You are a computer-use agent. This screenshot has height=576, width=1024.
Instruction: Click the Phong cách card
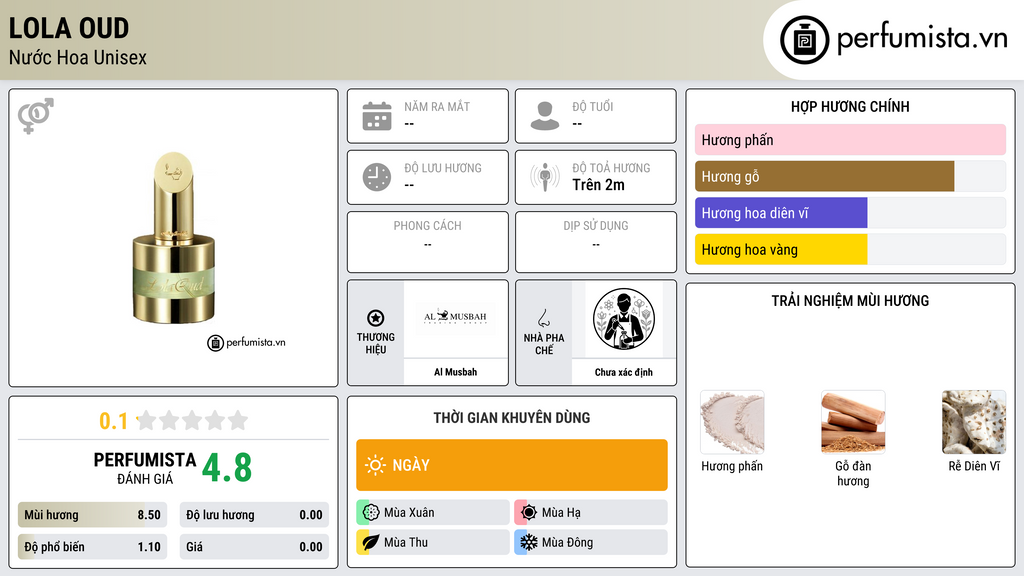pyautogui.click(x=428, y=242)
